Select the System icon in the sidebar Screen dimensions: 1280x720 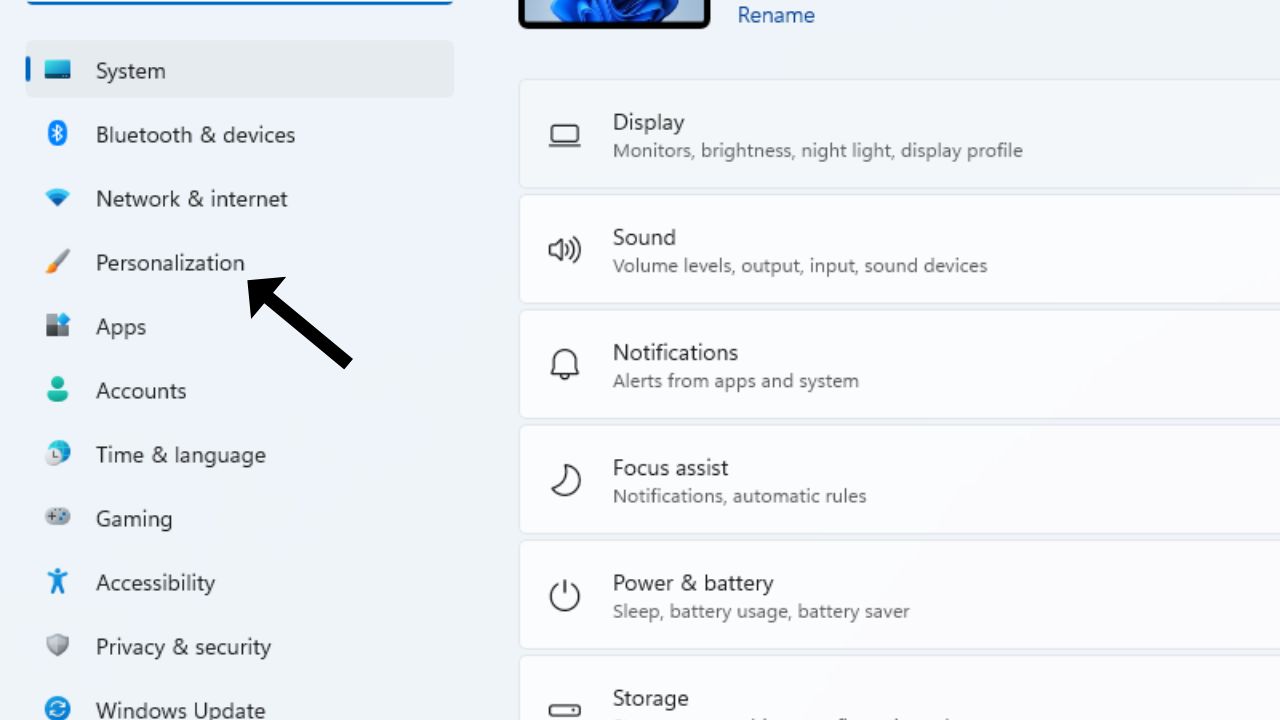[57, 70]
